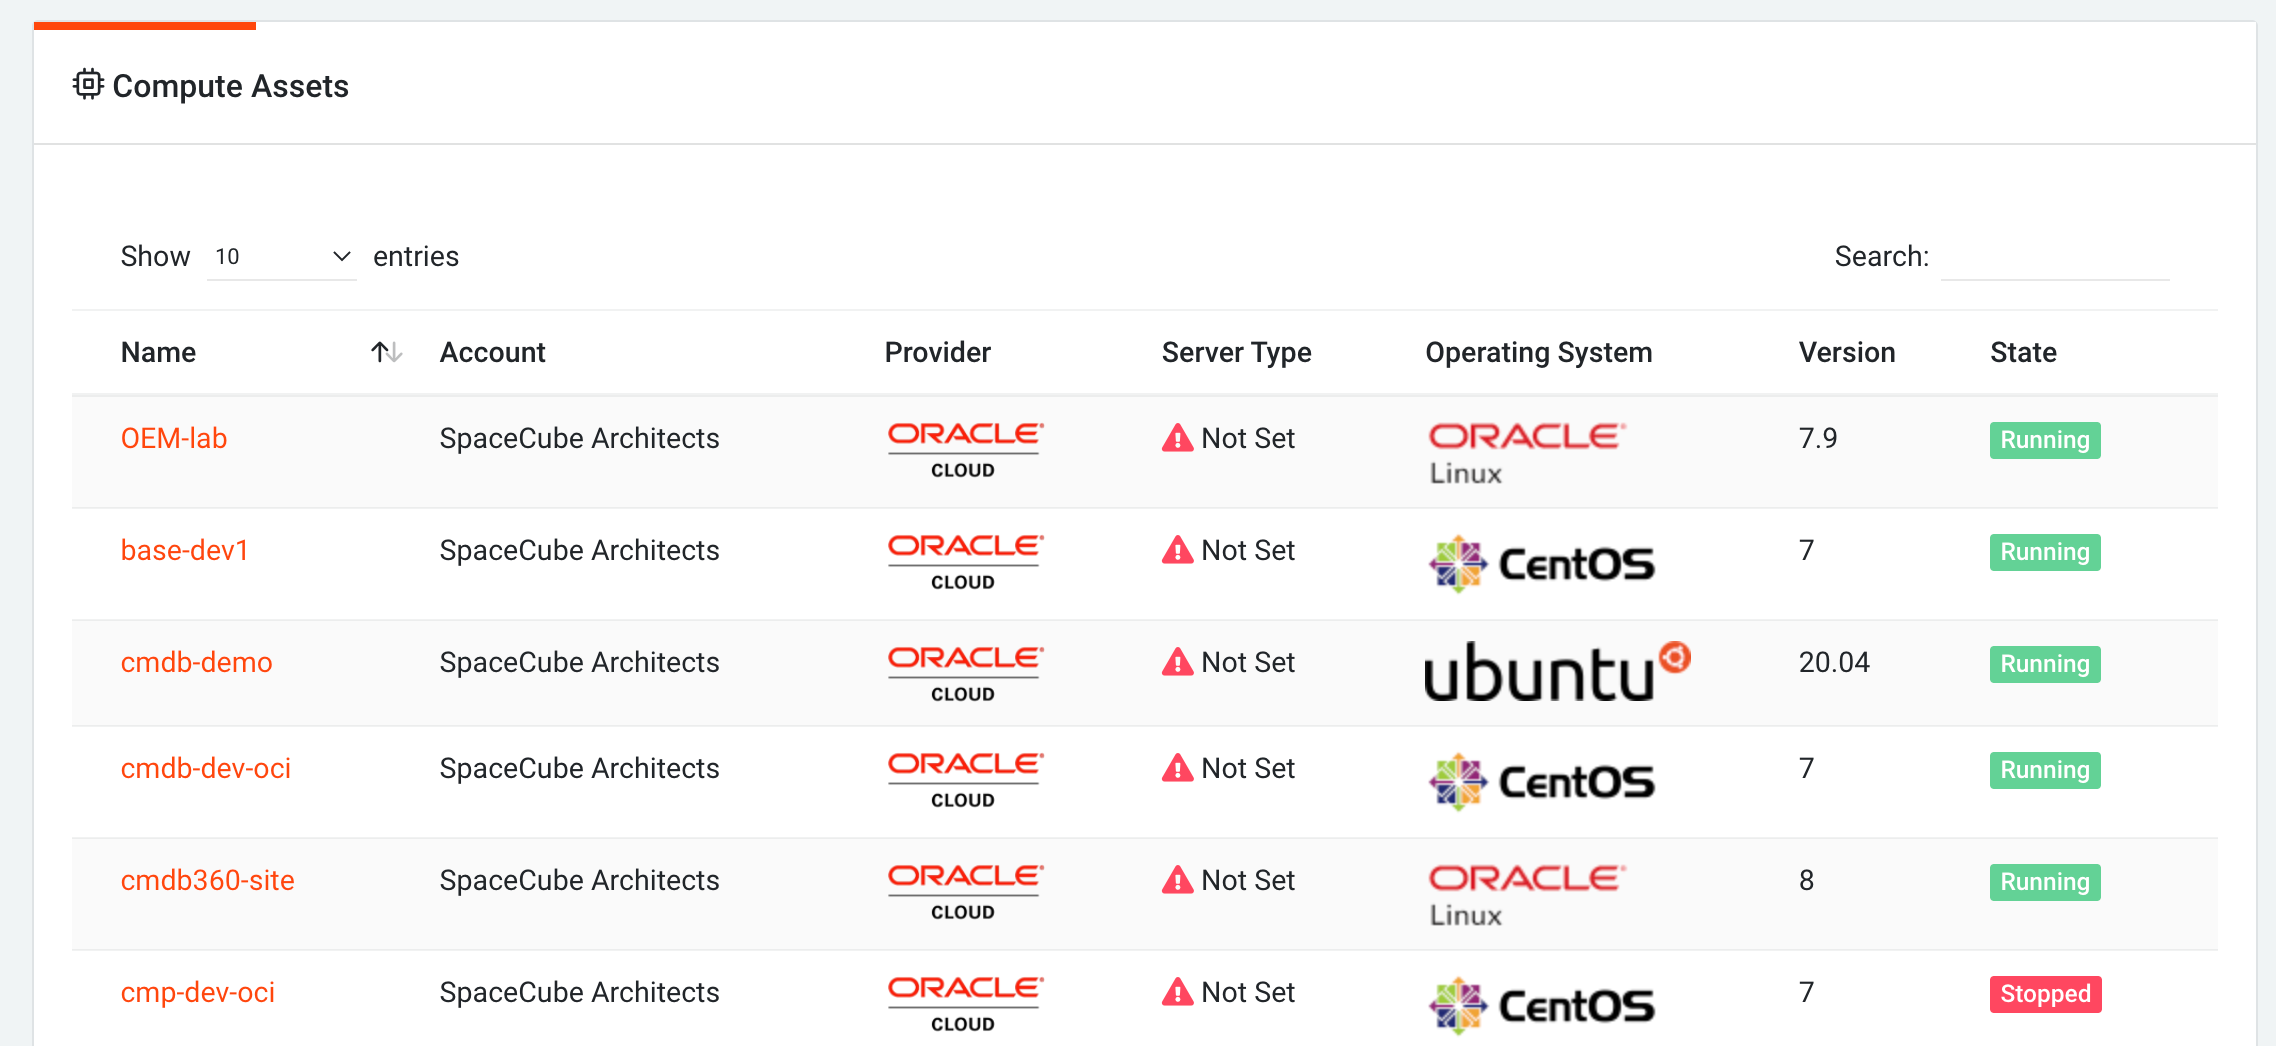Click Oracle Linux logo in OEM-lab row
This screenshot has width=2276, height=1046.
pos(1527,453)
